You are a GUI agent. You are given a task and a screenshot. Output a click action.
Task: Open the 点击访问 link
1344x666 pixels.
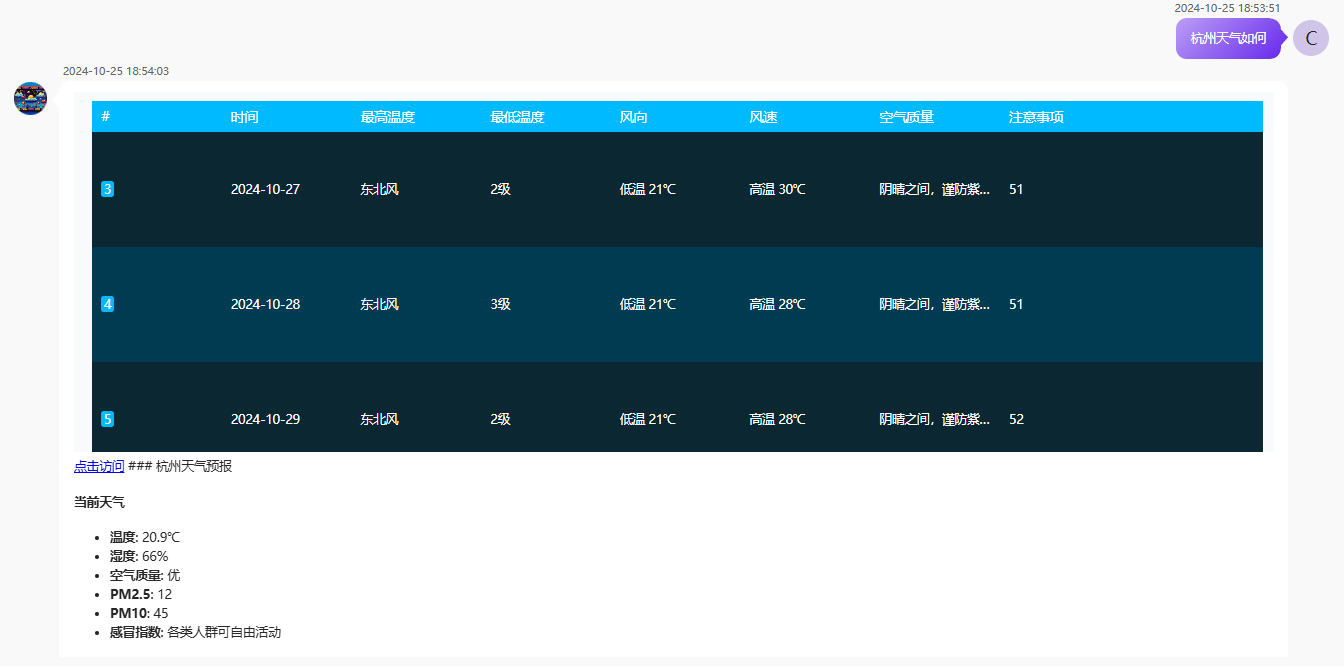(99, 466)
